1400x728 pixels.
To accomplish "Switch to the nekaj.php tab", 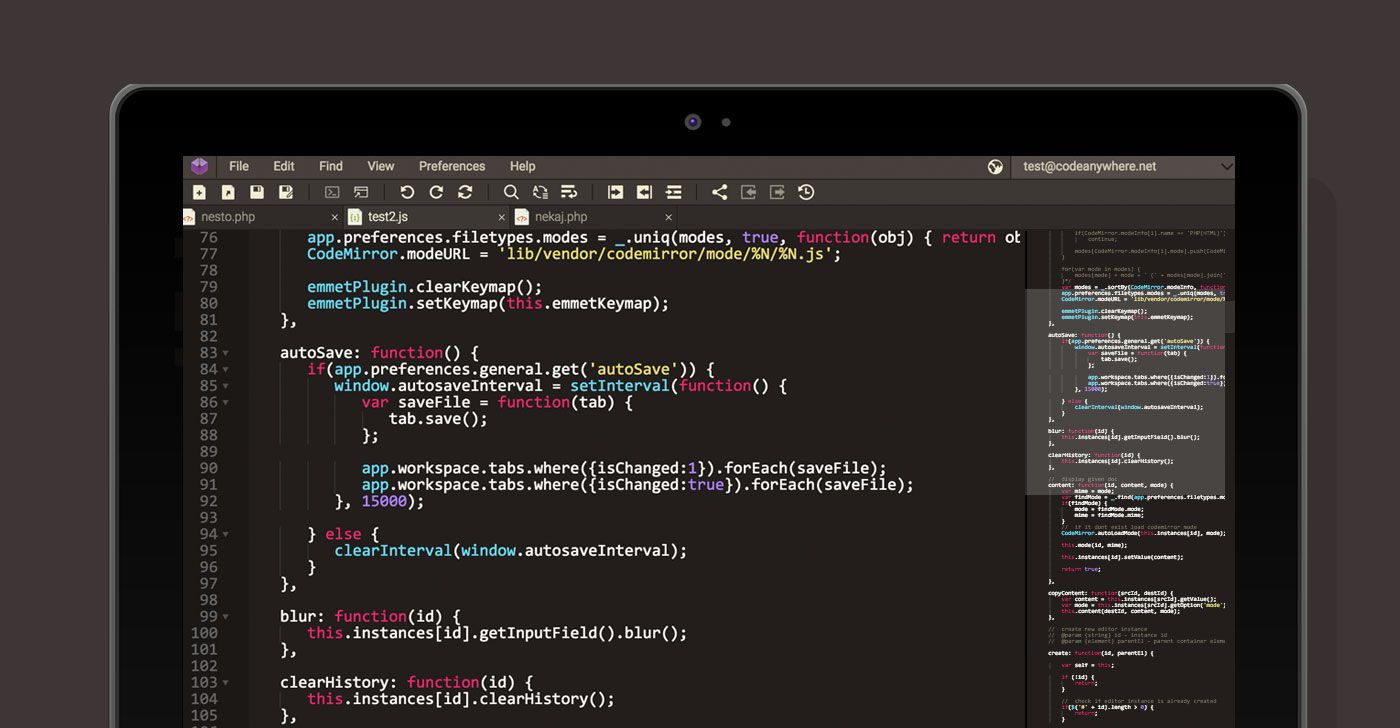I will coord(561,217).
